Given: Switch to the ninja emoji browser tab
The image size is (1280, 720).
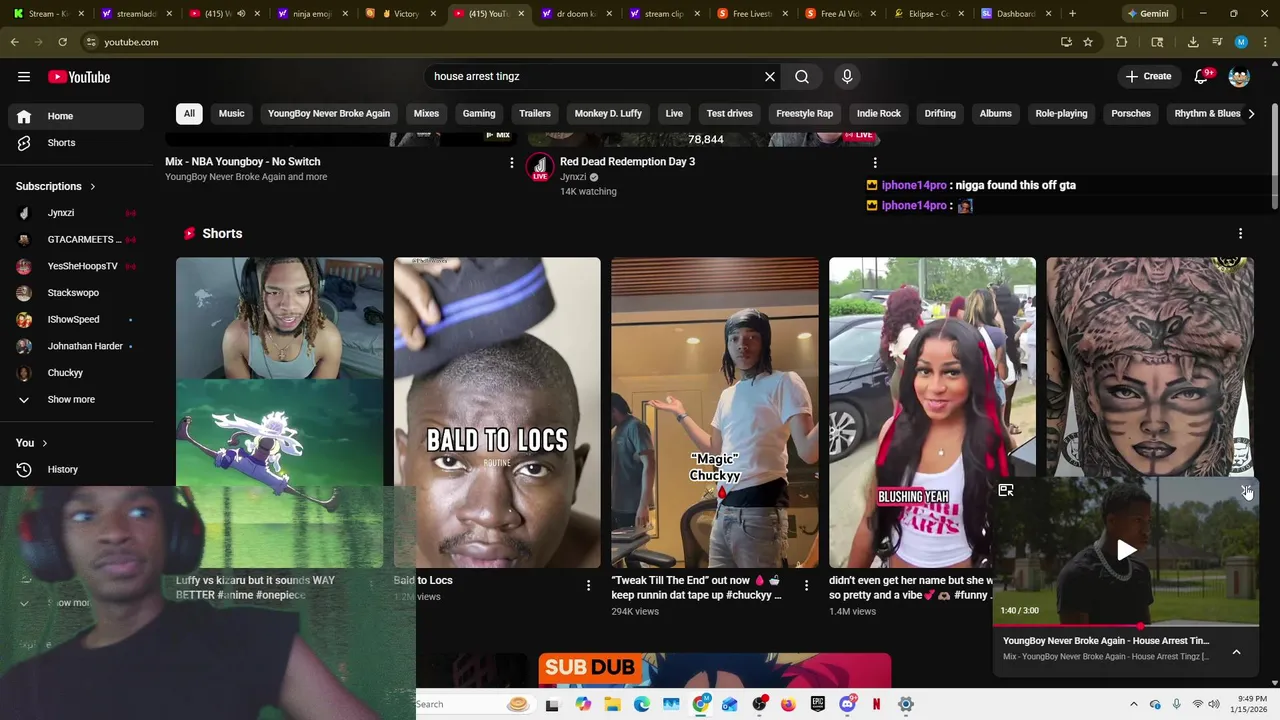Looking at the screenshot, I should [x=313, y=14].
